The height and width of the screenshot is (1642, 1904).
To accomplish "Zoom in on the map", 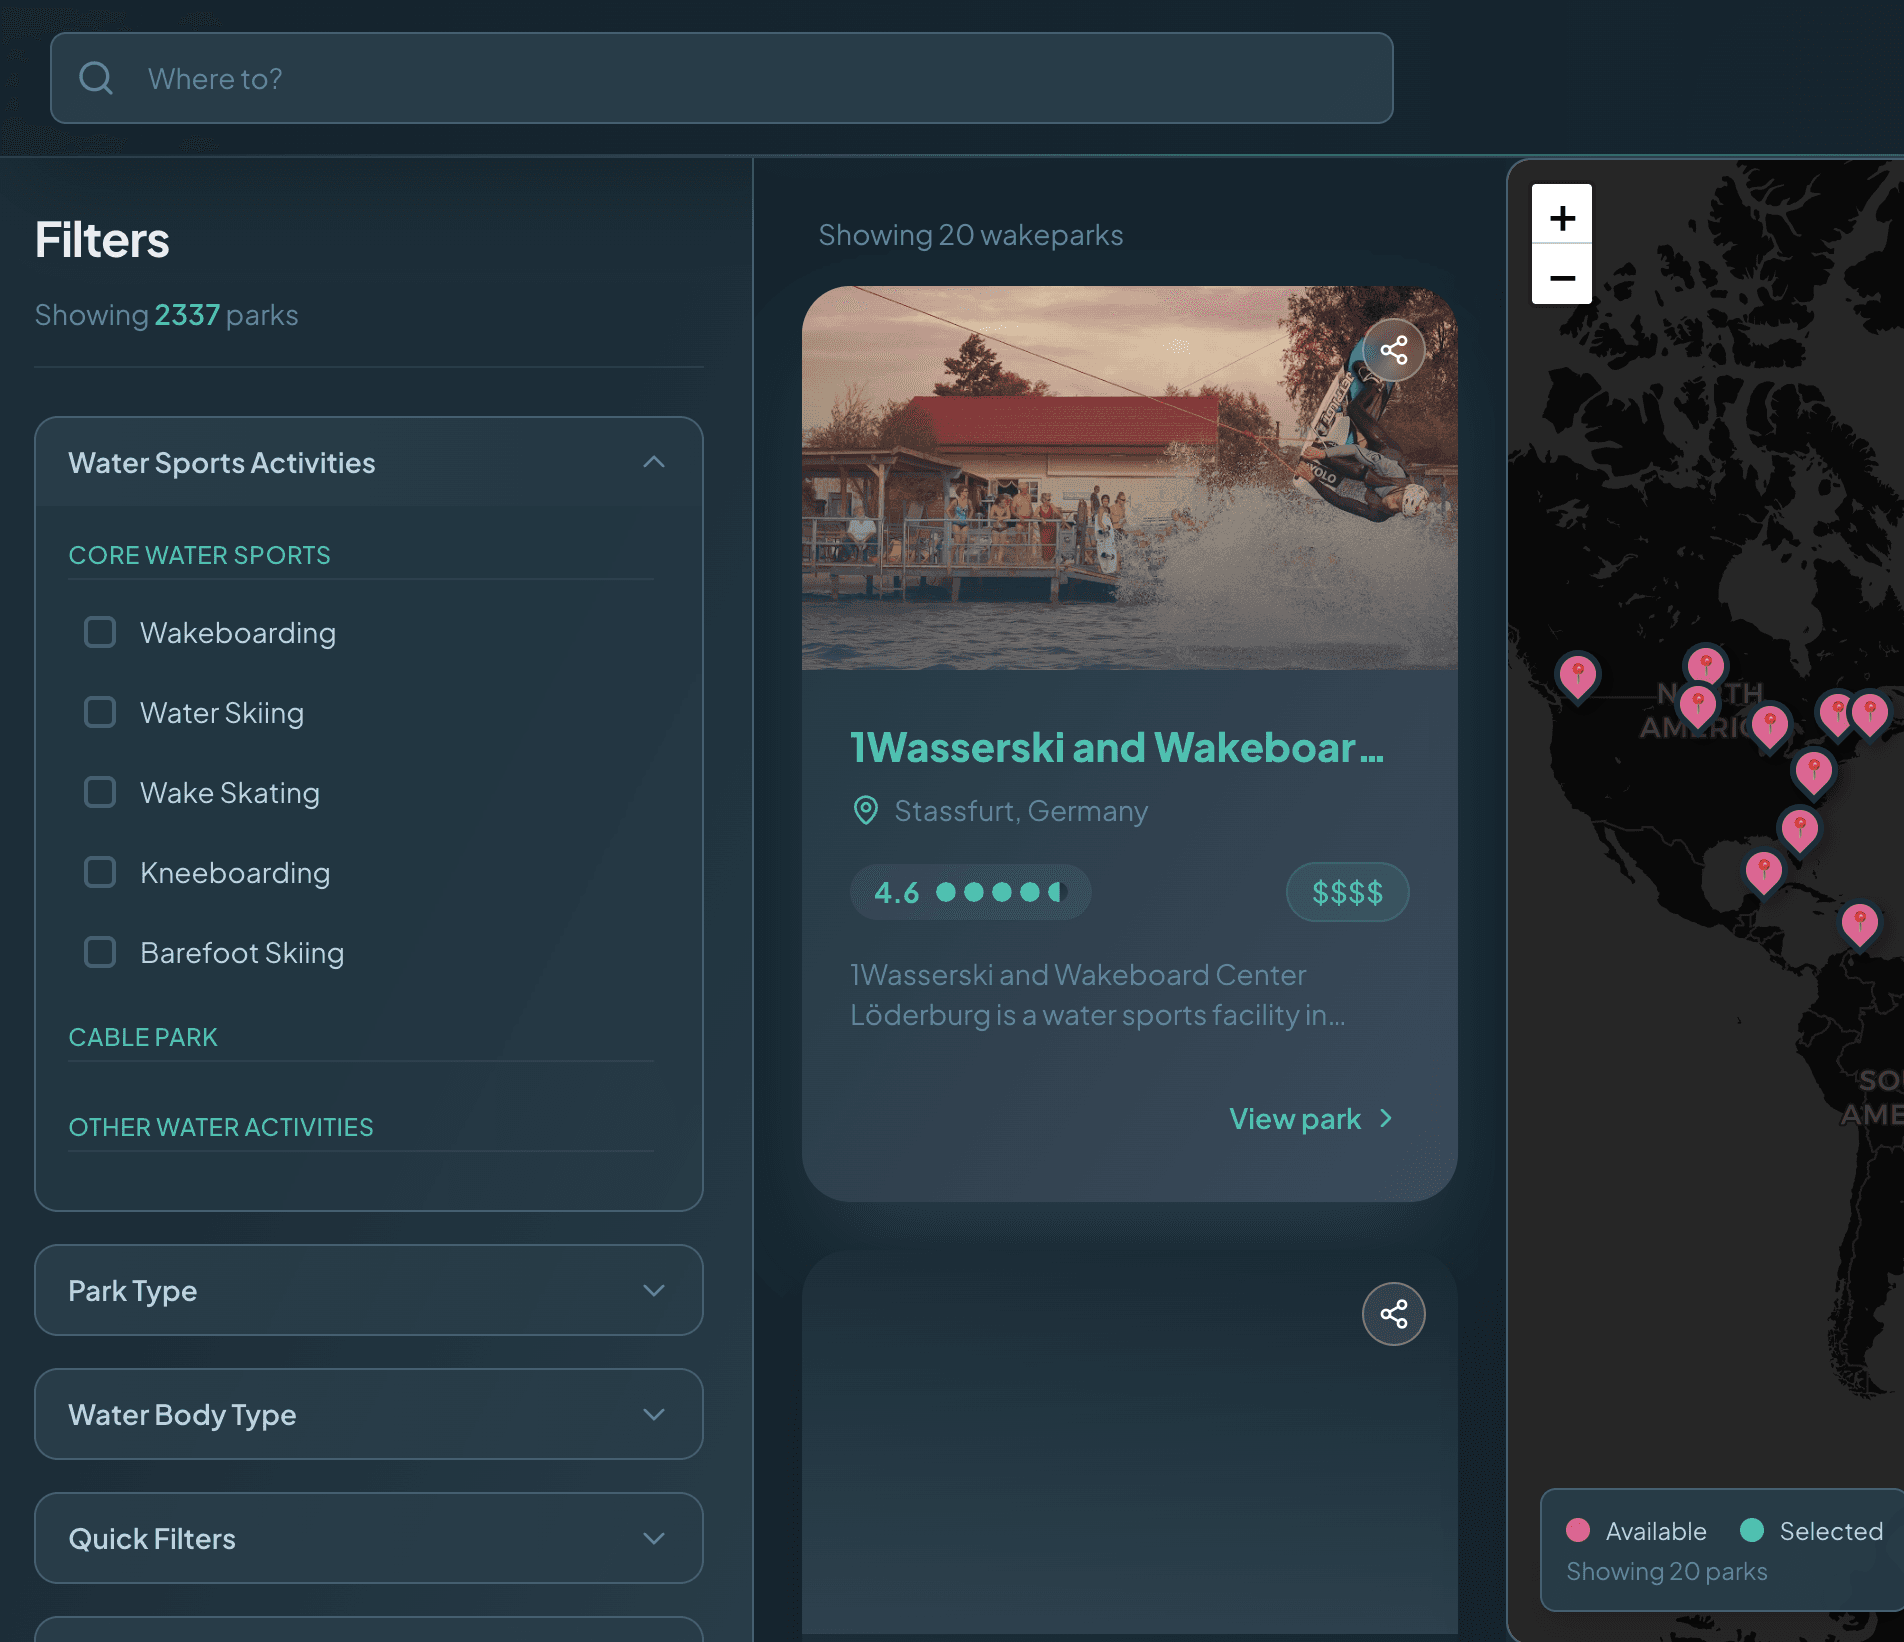I will pyautogui.click(x=1561, y=217).
